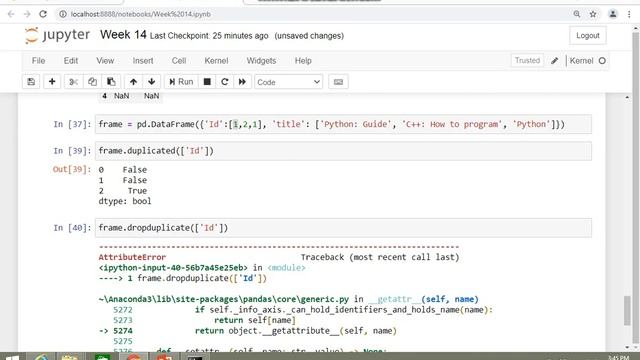Open the File menu
This screenshot has height=360, width=640.
point(38,61)
